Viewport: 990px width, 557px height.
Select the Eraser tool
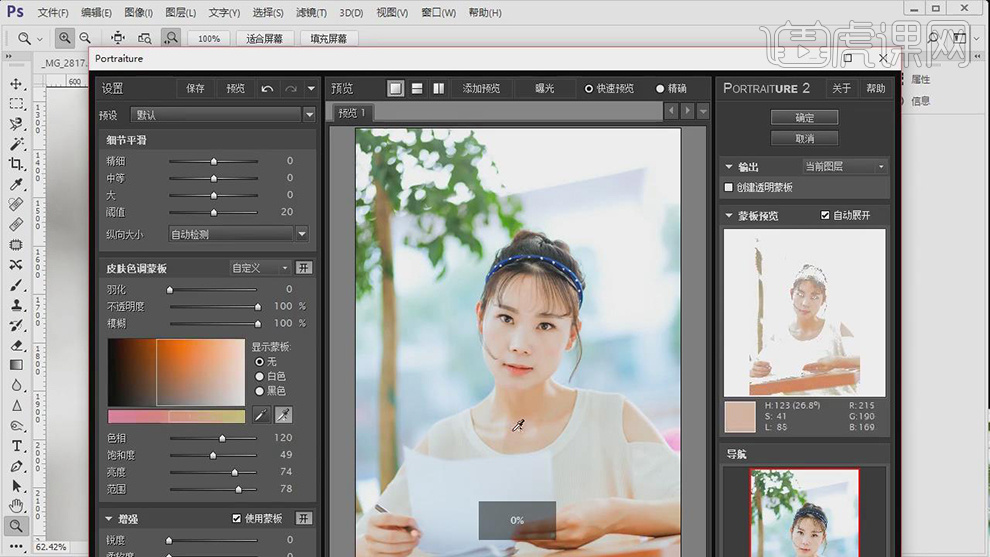[16, 345]
